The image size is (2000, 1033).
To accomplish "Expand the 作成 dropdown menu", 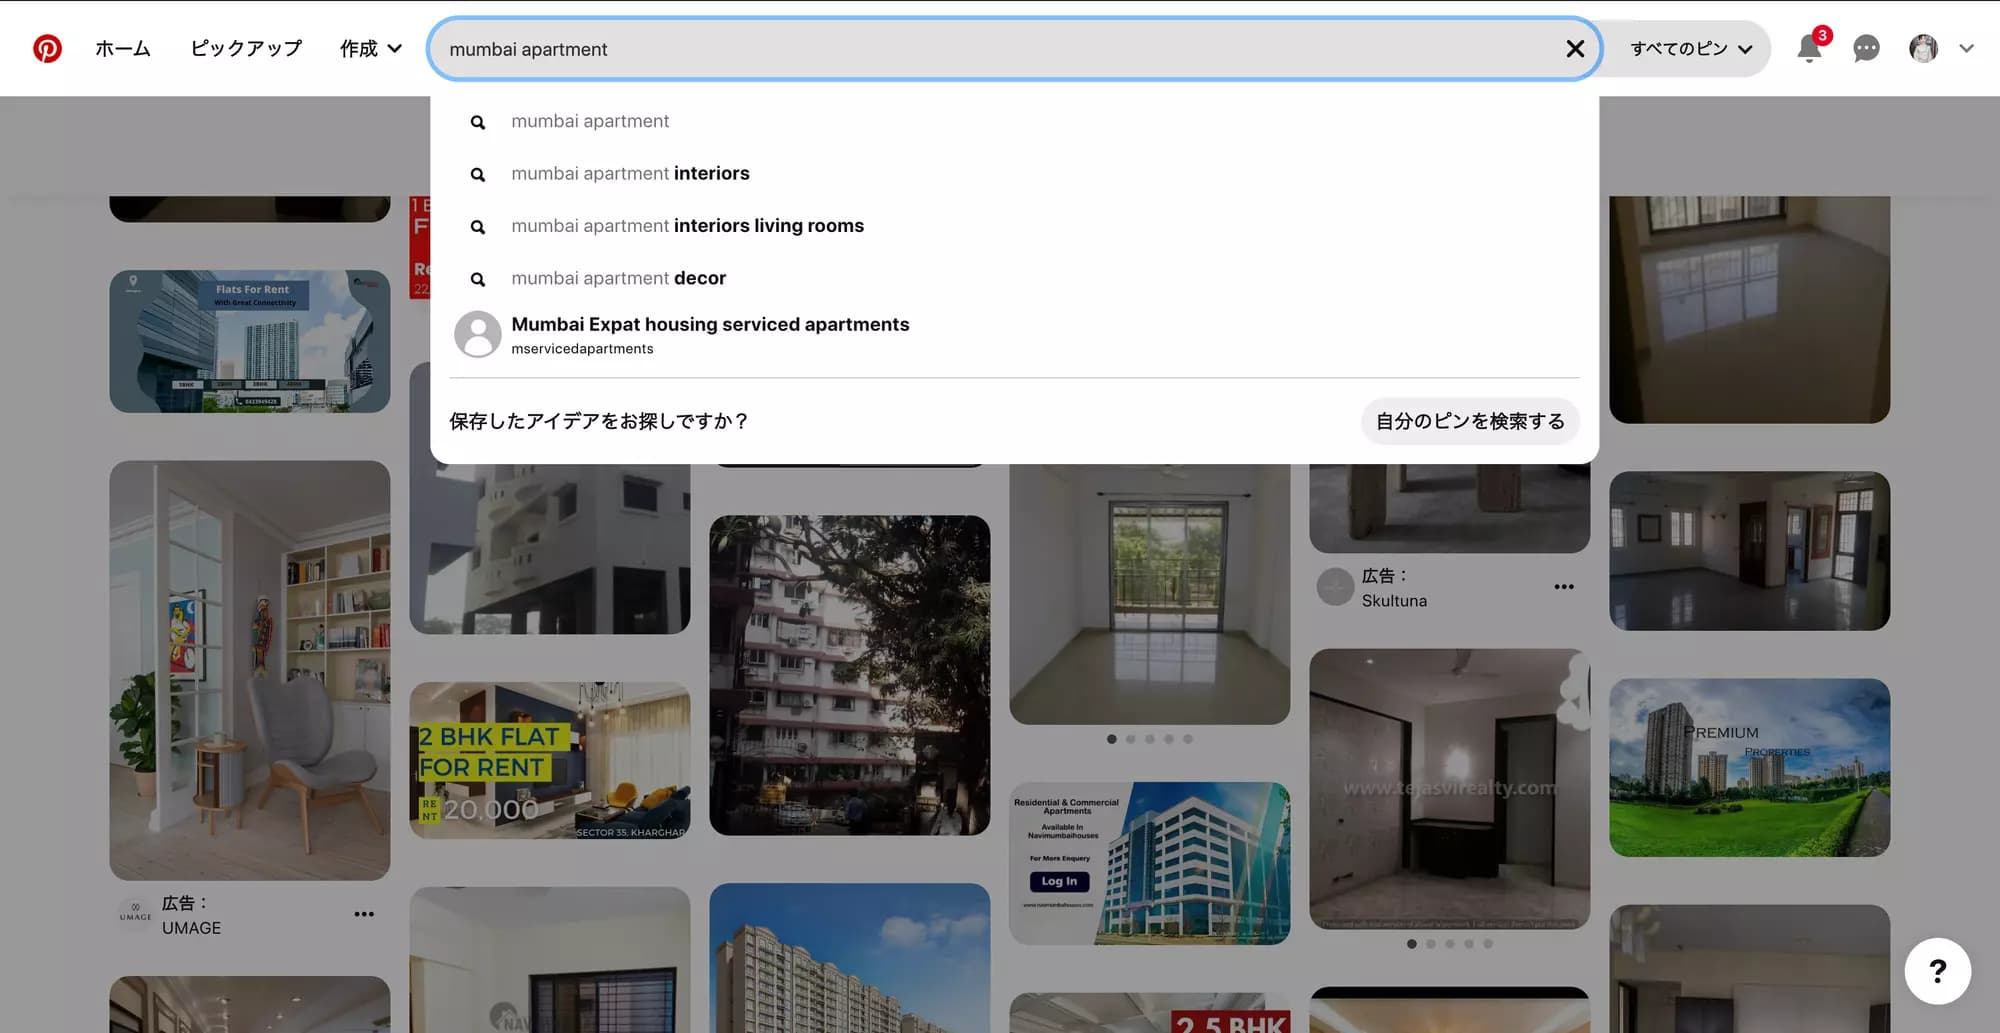I will click(x=370, y=48).
